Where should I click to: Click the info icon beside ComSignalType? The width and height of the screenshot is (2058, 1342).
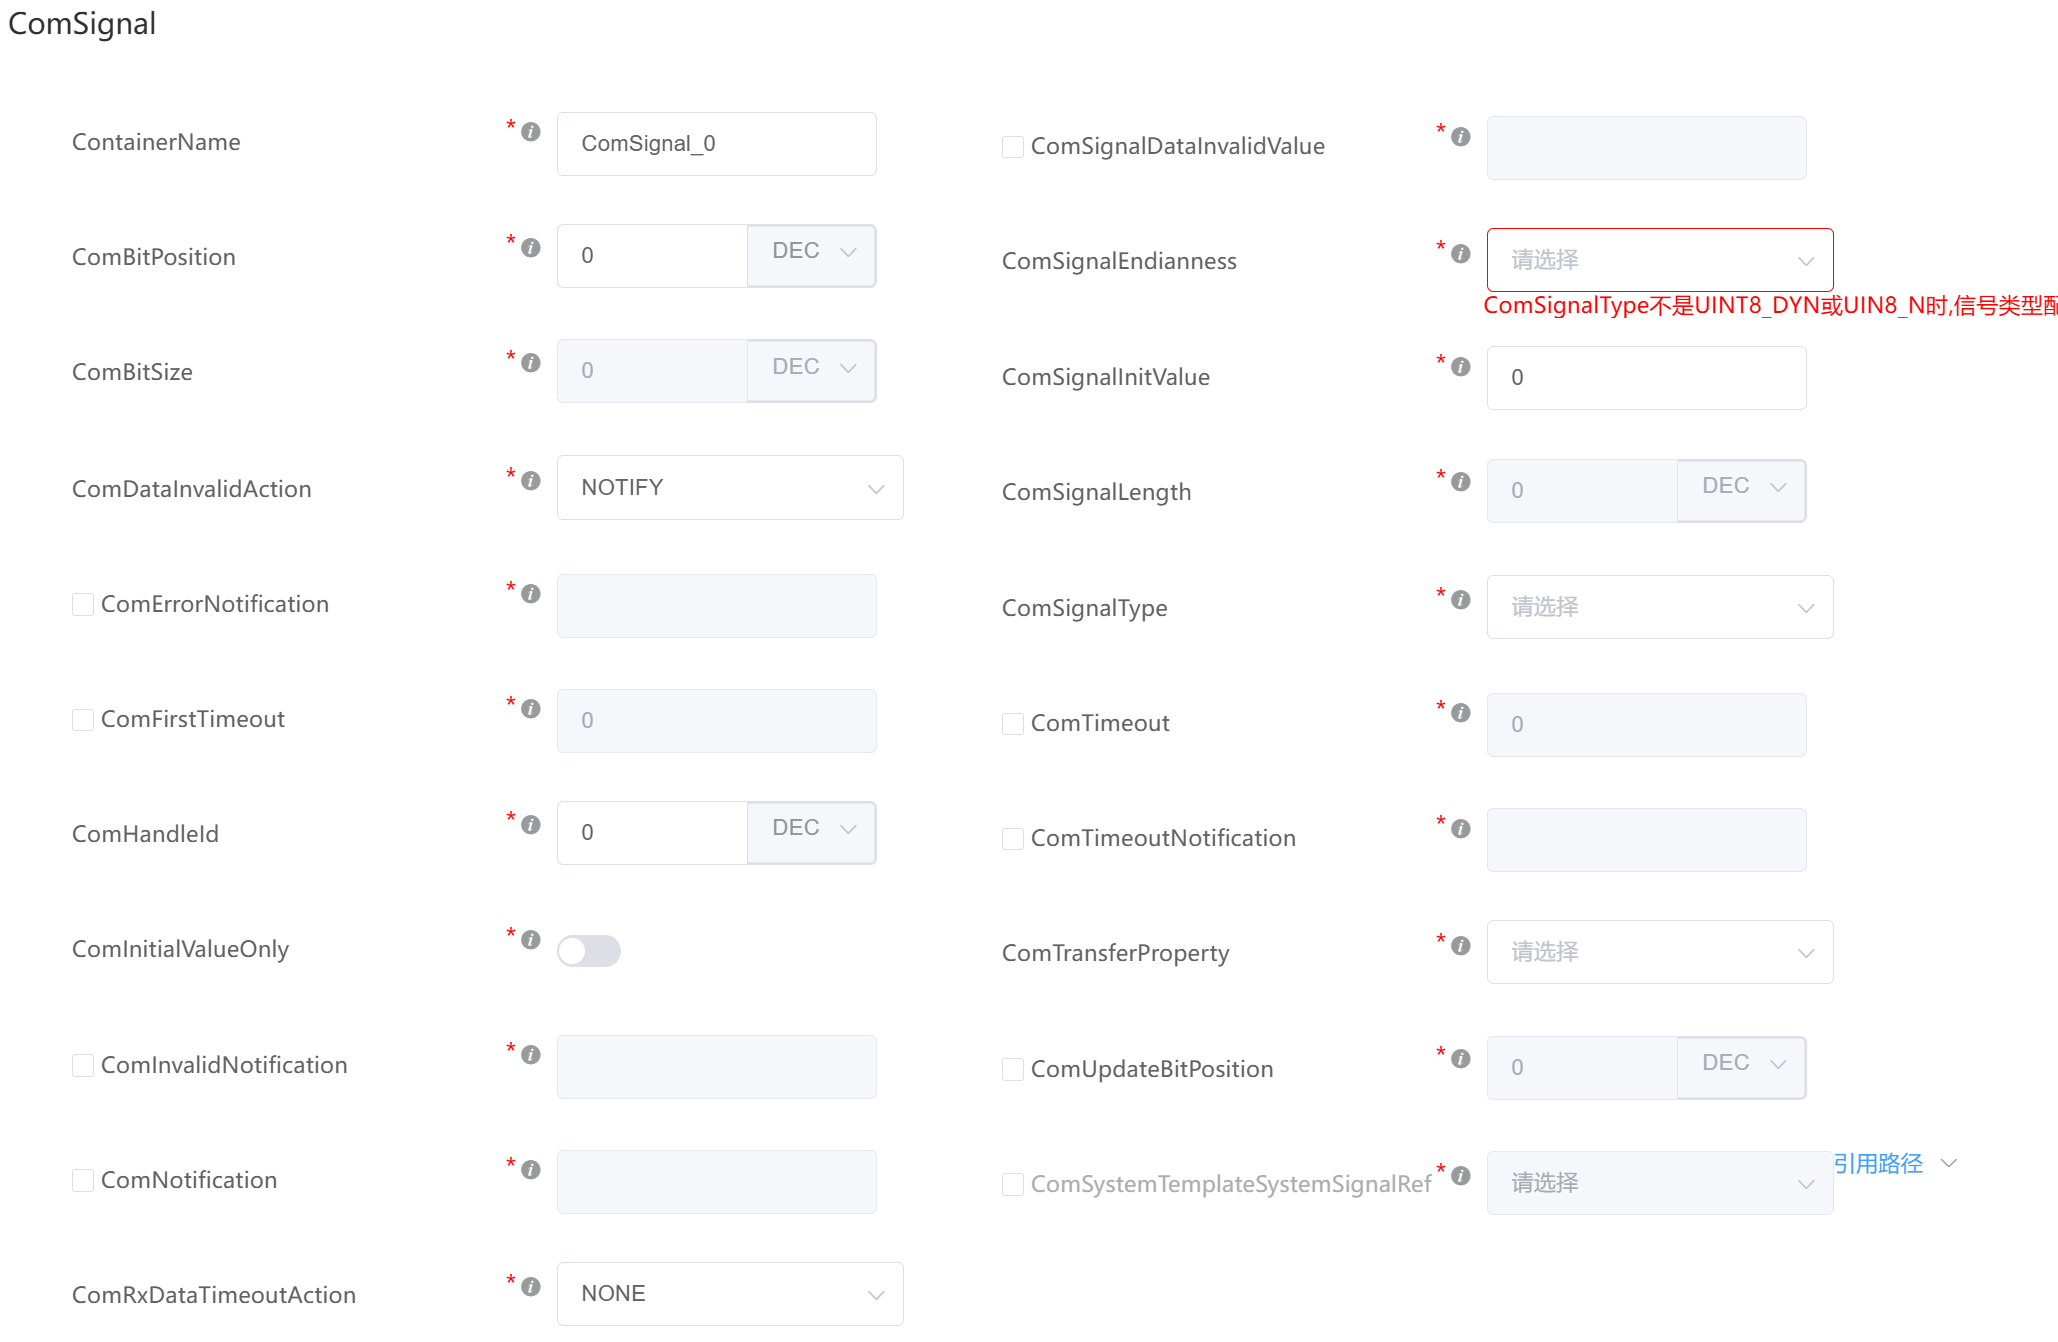1461,599
